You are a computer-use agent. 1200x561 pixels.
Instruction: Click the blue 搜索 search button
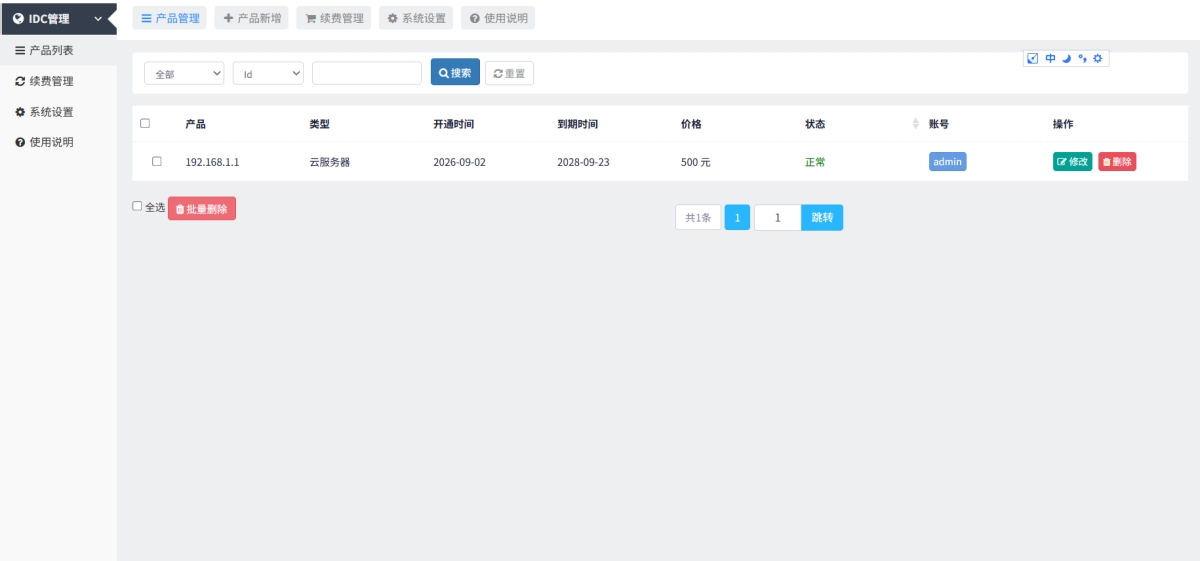coord(455,73)
